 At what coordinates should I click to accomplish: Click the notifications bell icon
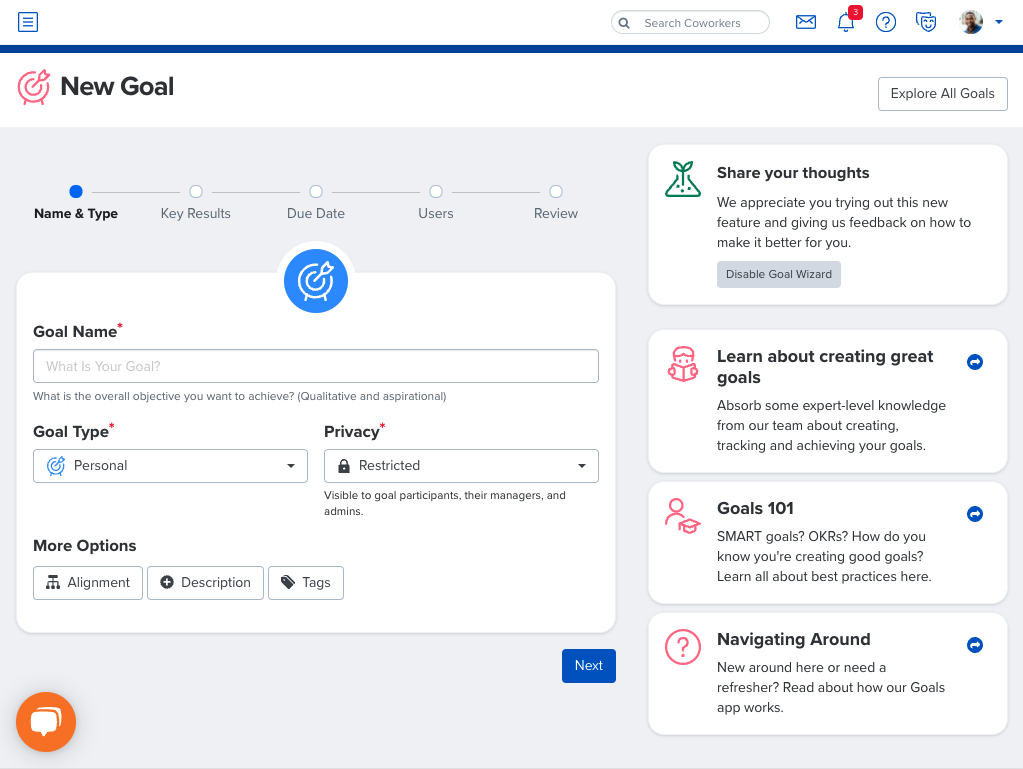pos(846,22)
